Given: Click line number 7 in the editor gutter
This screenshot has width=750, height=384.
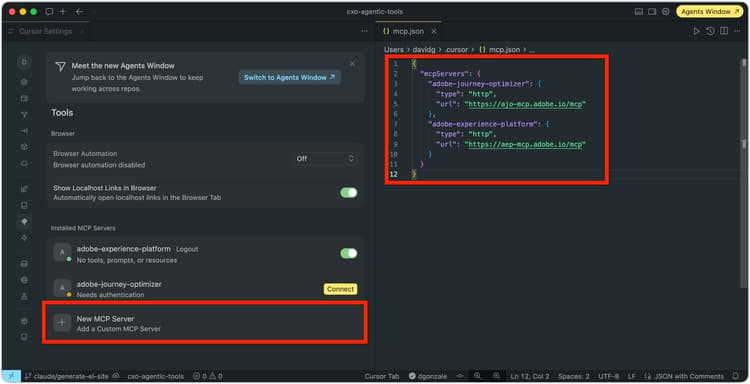Looking at the screenshot, I should [395, 124].
